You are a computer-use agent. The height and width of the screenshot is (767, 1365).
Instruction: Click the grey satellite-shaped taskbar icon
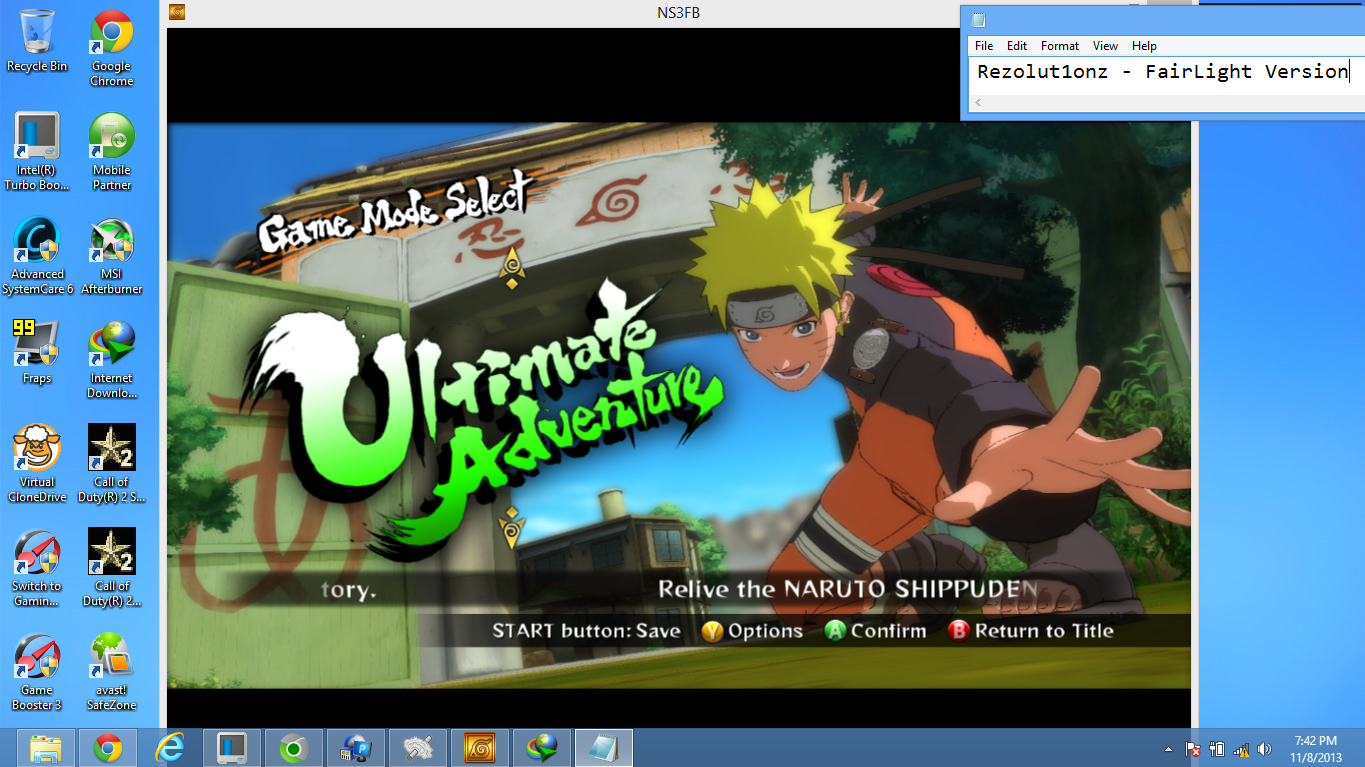point(417,748)
